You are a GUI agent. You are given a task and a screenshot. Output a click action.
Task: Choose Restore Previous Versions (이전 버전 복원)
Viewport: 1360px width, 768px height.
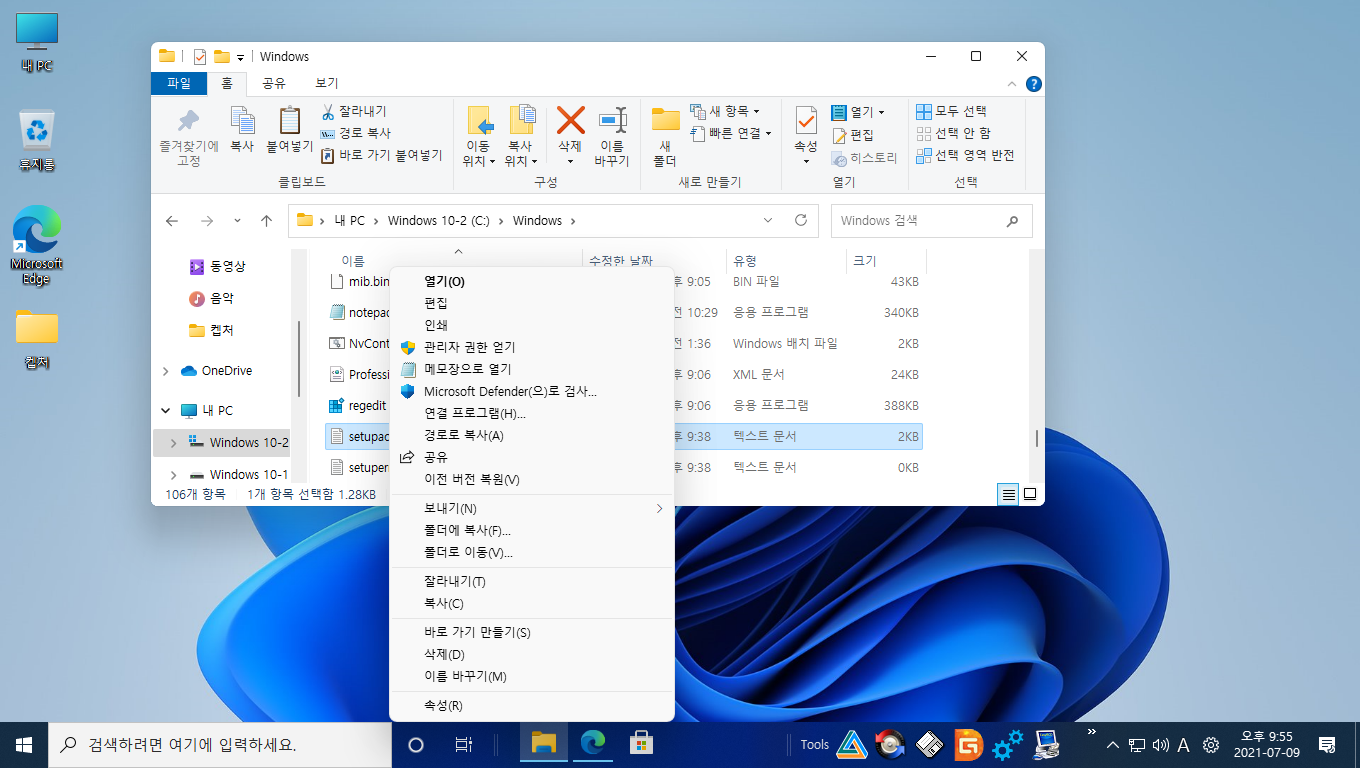[x=531, y=479]
